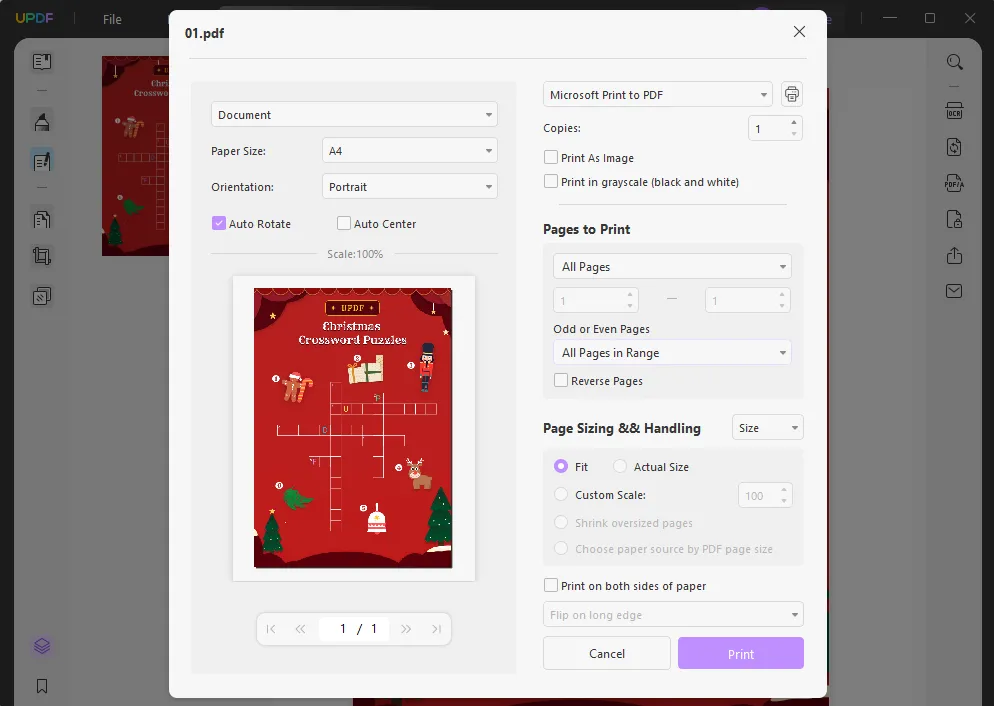
Task: Open the PDF/A save icon on right sidebar
Action: [x=955, y=183]
